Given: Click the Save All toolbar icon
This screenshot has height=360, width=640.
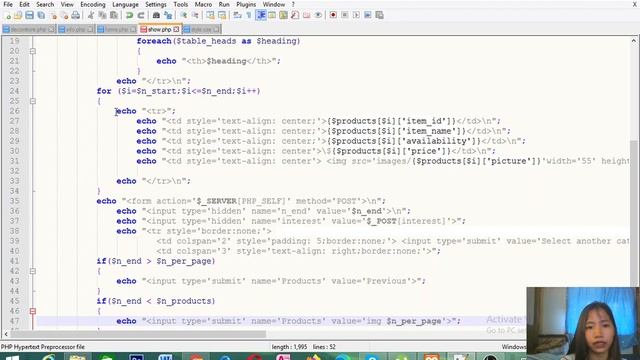Looking at the screenshot, I should tap(41, 16).
